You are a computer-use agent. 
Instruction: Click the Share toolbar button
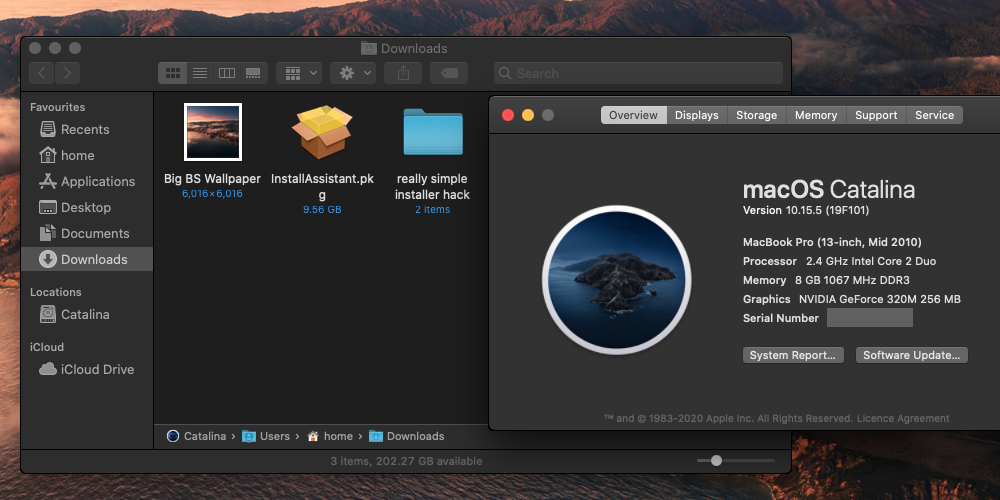coord(403,73)
